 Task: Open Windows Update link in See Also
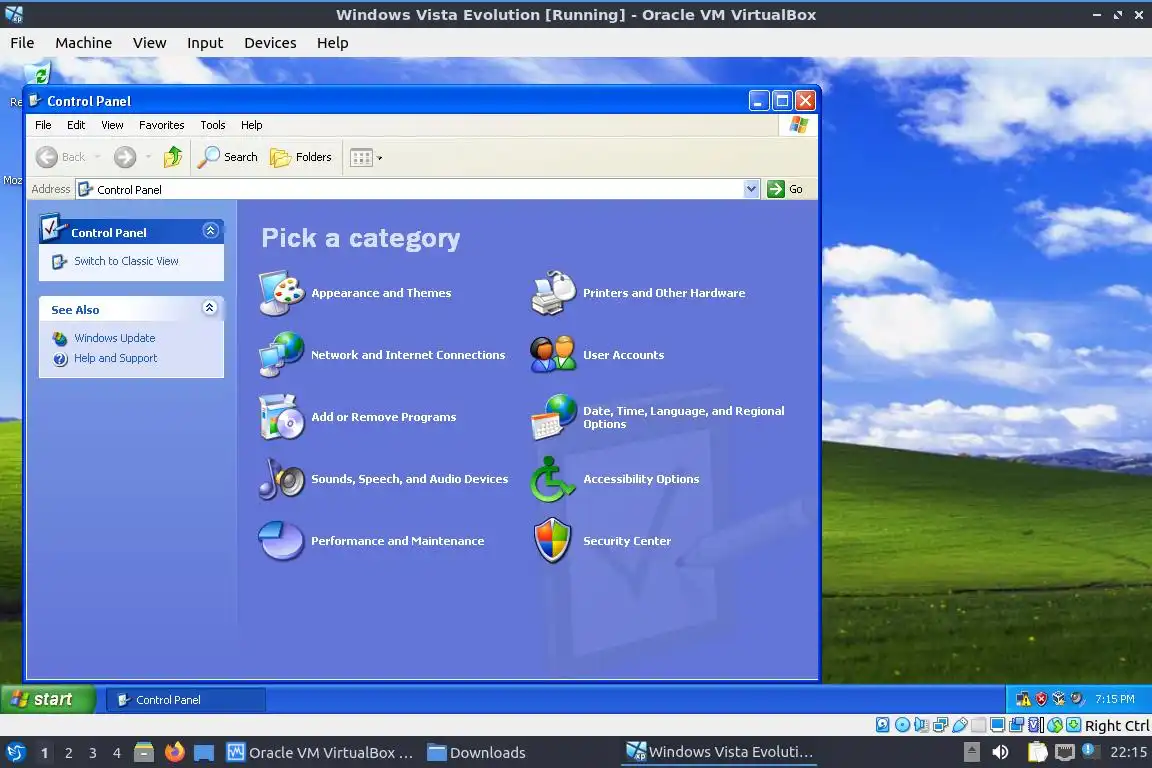(115, 338)
